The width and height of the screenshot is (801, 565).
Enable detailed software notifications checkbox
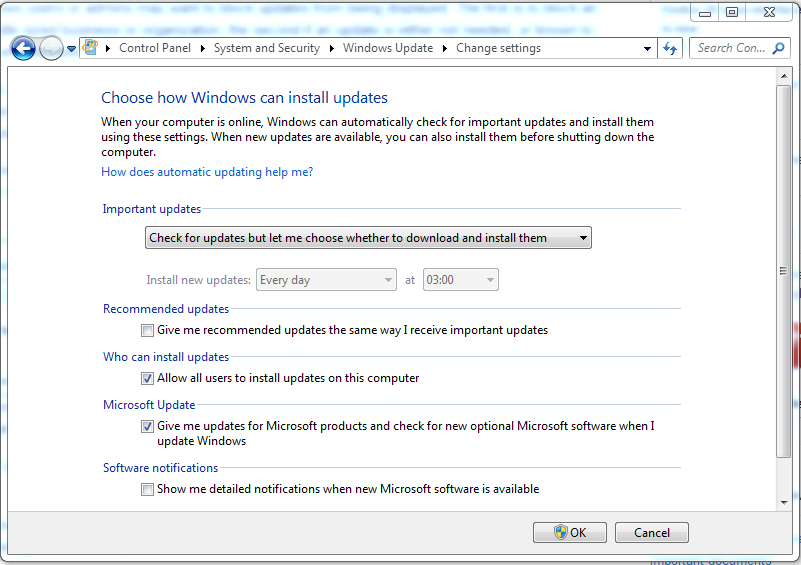click(147, 489)
